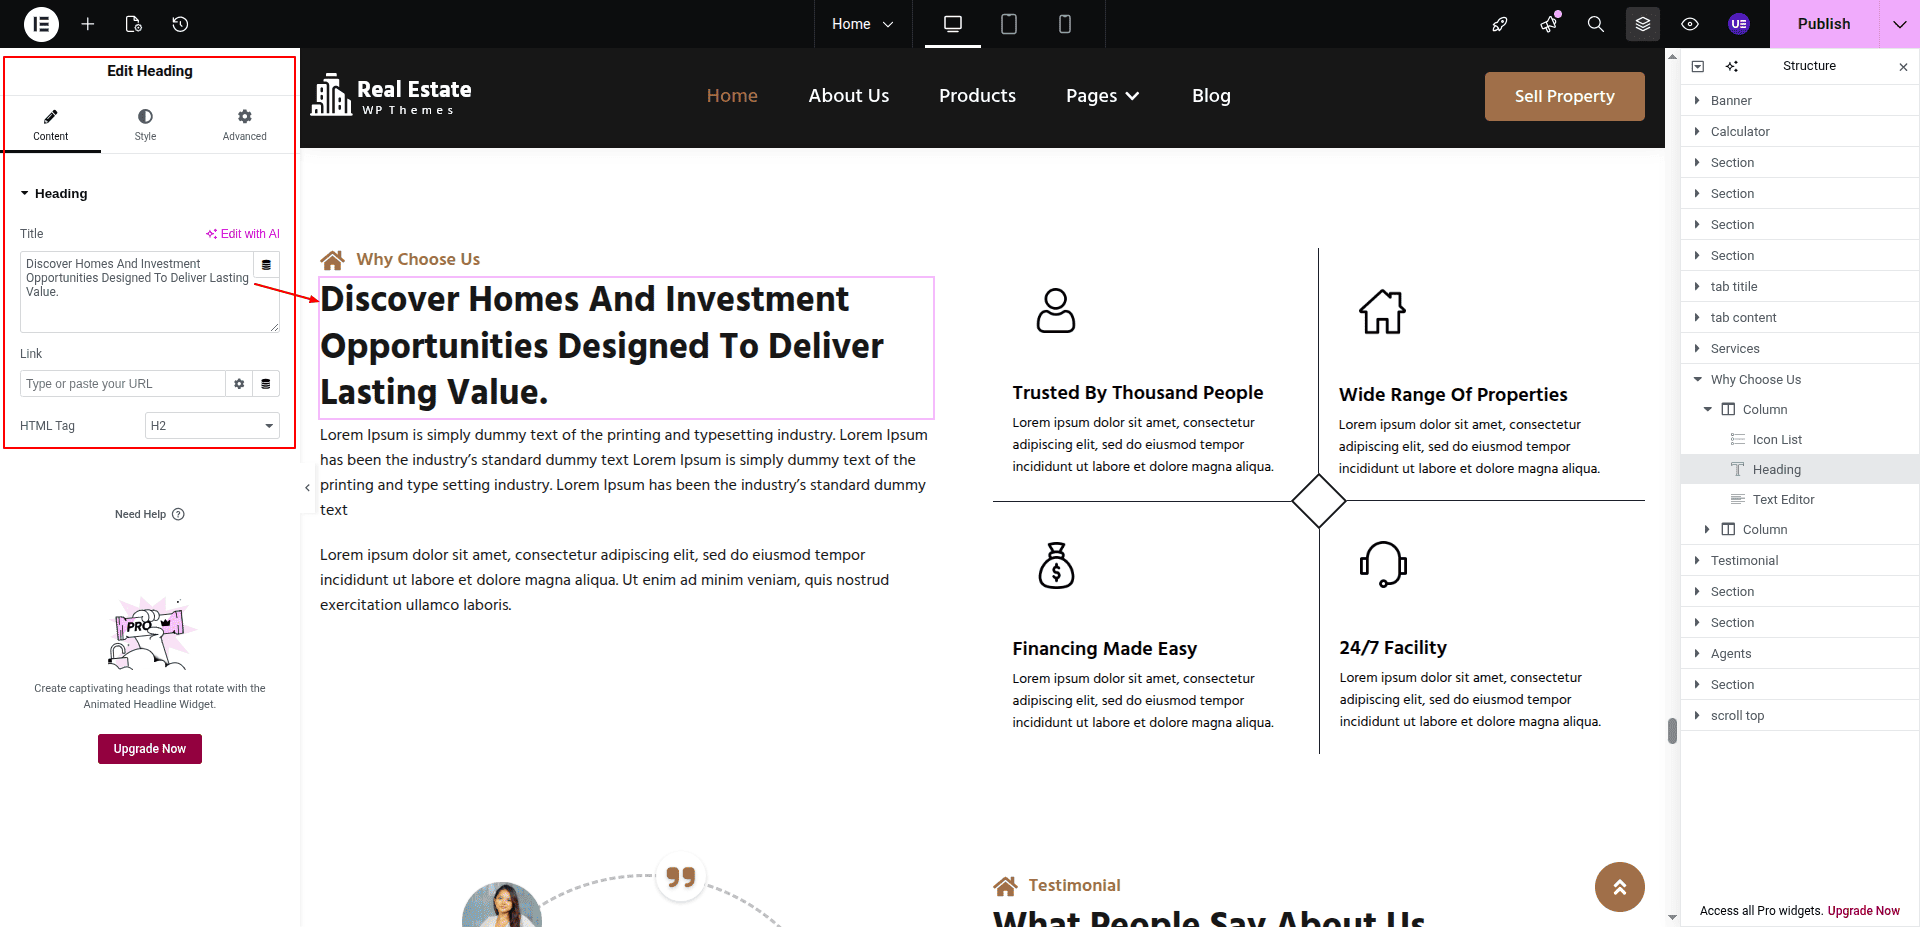Viewport: 1920px width, 927px height.
Task: Click the What's New megaphone icon
Action: (x=1549, y=24)
